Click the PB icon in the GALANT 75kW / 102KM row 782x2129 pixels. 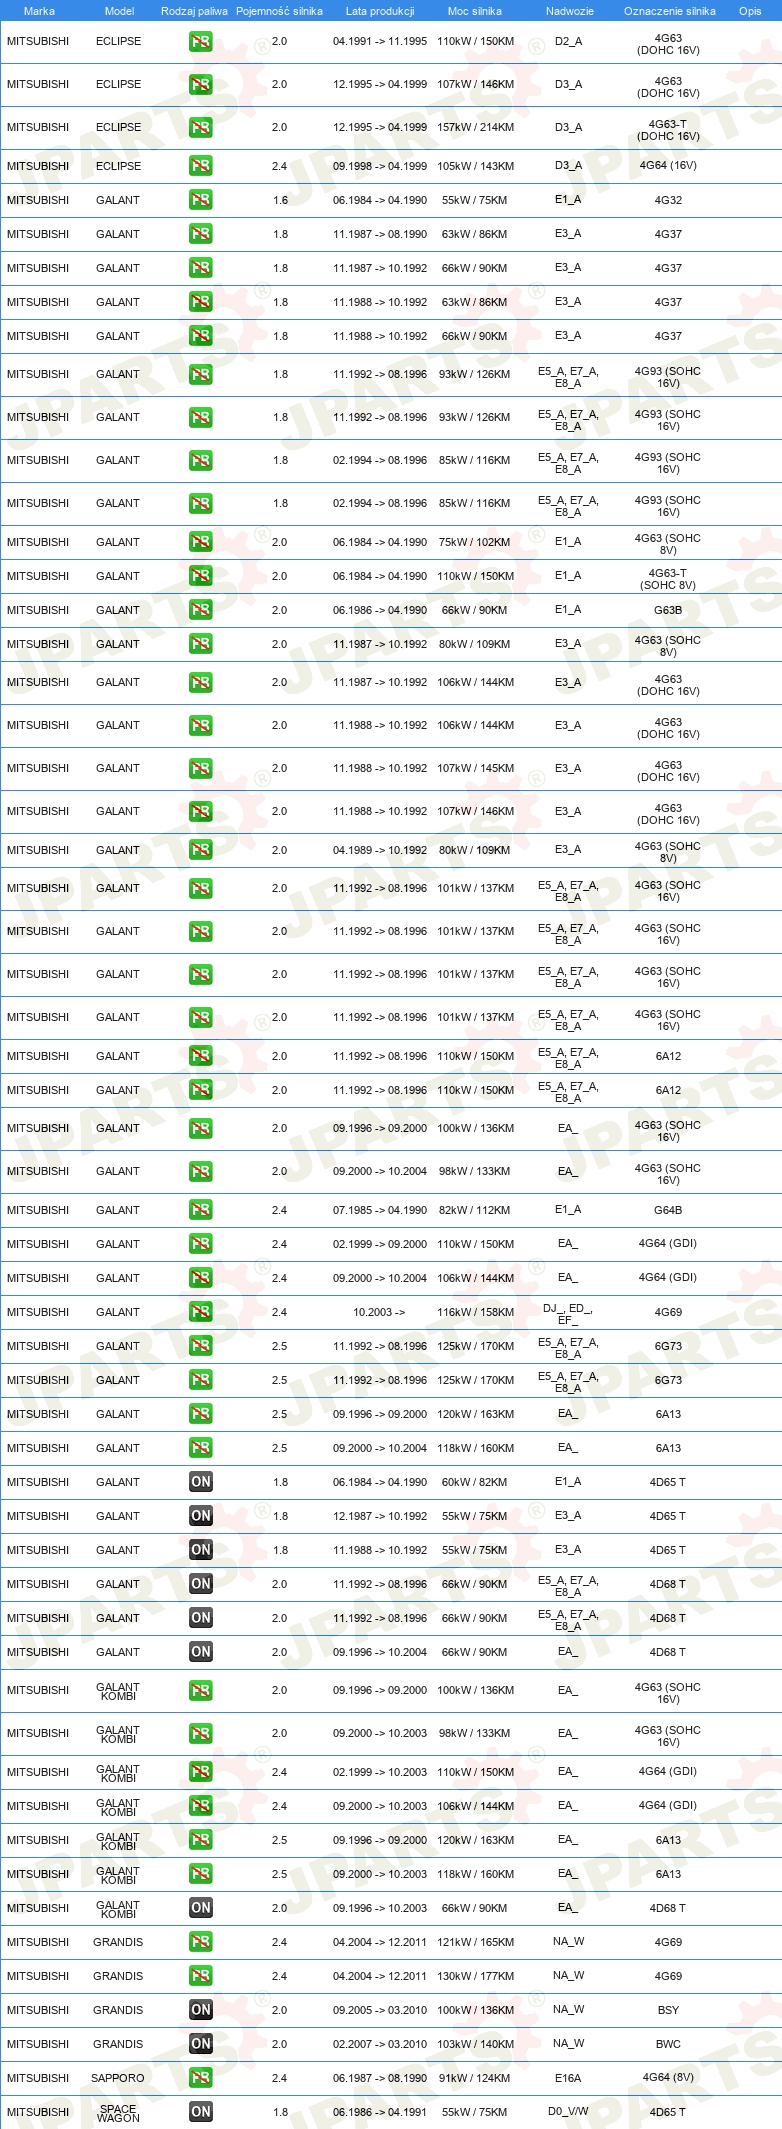[200, 542]
